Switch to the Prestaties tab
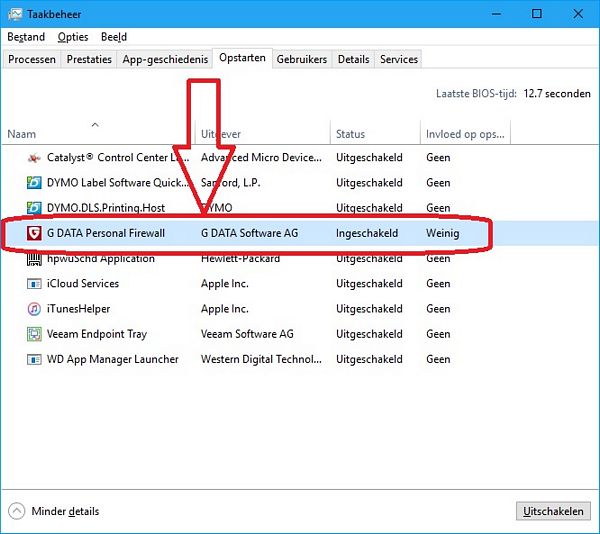 click(x=89, y=59)
